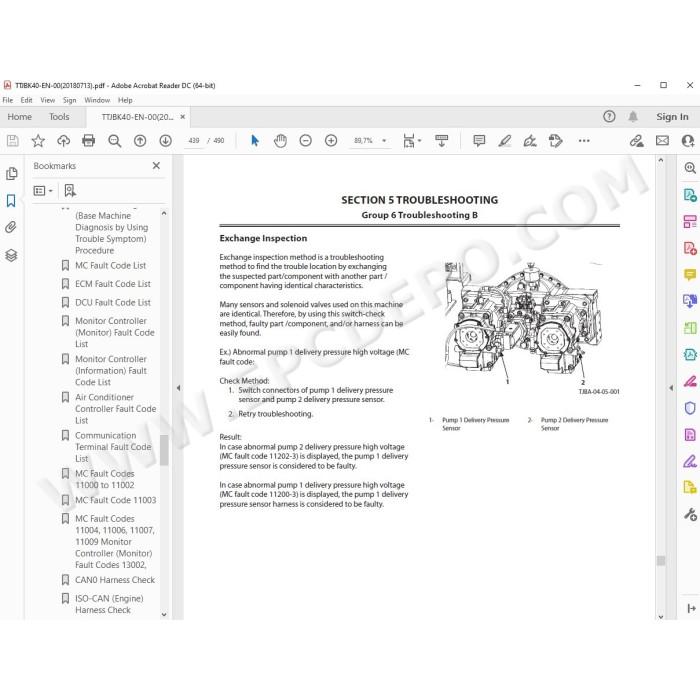Select the Highlight text pen tool

pyautogui.click(x=504, y=141)
